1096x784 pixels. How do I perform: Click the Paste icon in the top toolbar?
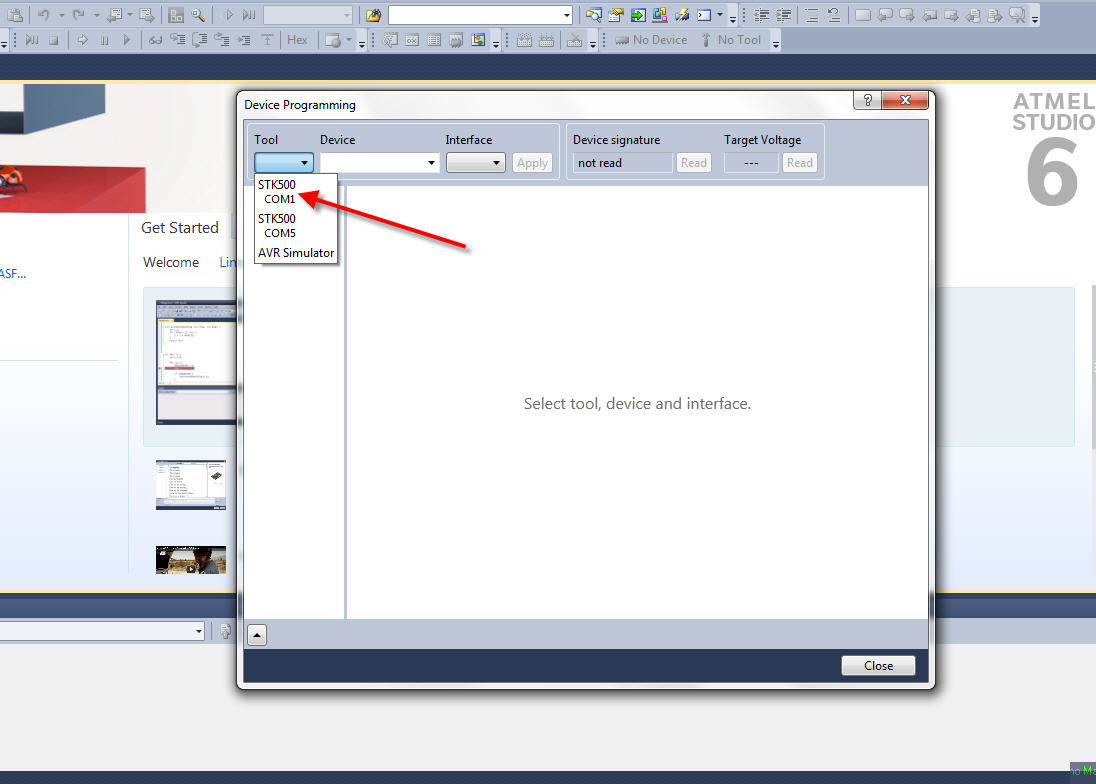click(x=15, y=15)
